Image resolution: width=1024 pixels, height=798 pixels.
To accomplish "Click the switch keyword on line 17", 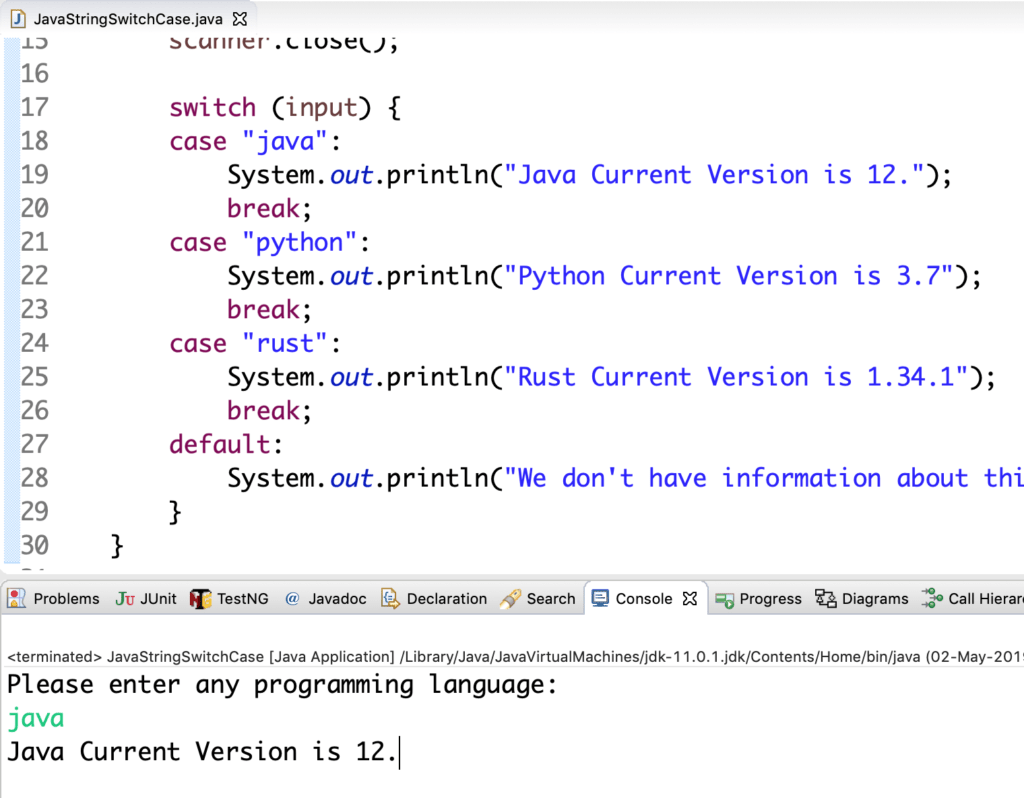I will (x=212, y=107).
